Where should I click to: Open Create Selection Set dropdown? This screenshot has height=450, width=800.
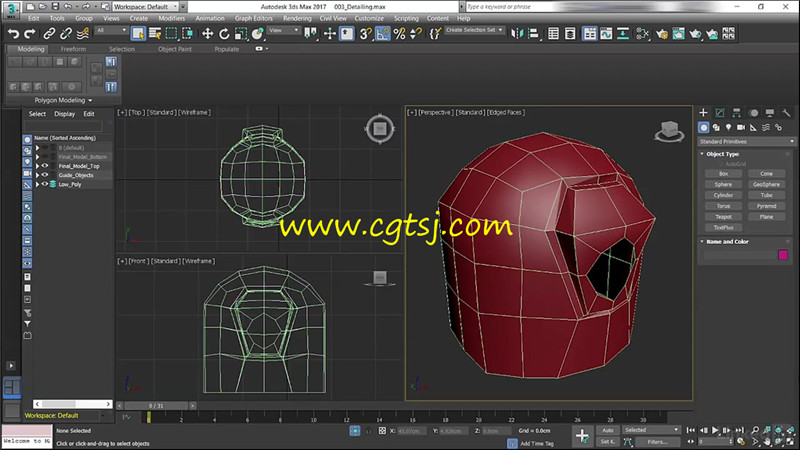[x=474, y=30]
